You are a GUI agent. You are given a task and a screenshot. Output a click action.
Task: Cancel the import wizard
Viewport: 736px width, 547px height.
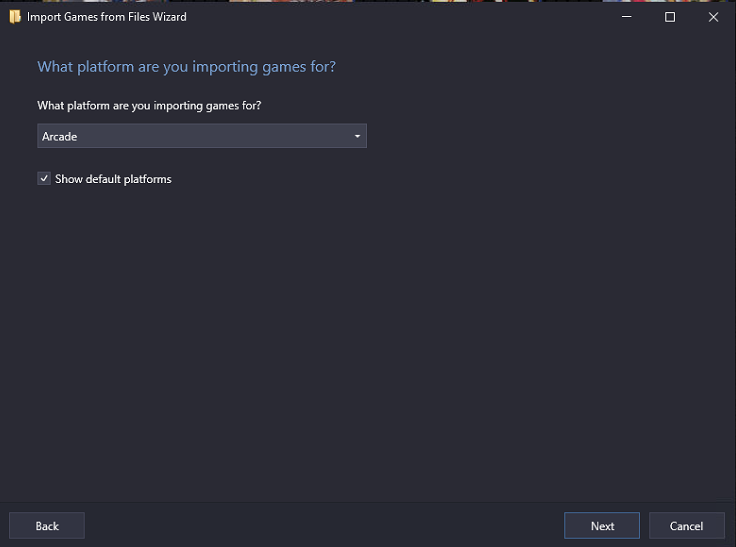pyautogui.click(x=687, y=525)
